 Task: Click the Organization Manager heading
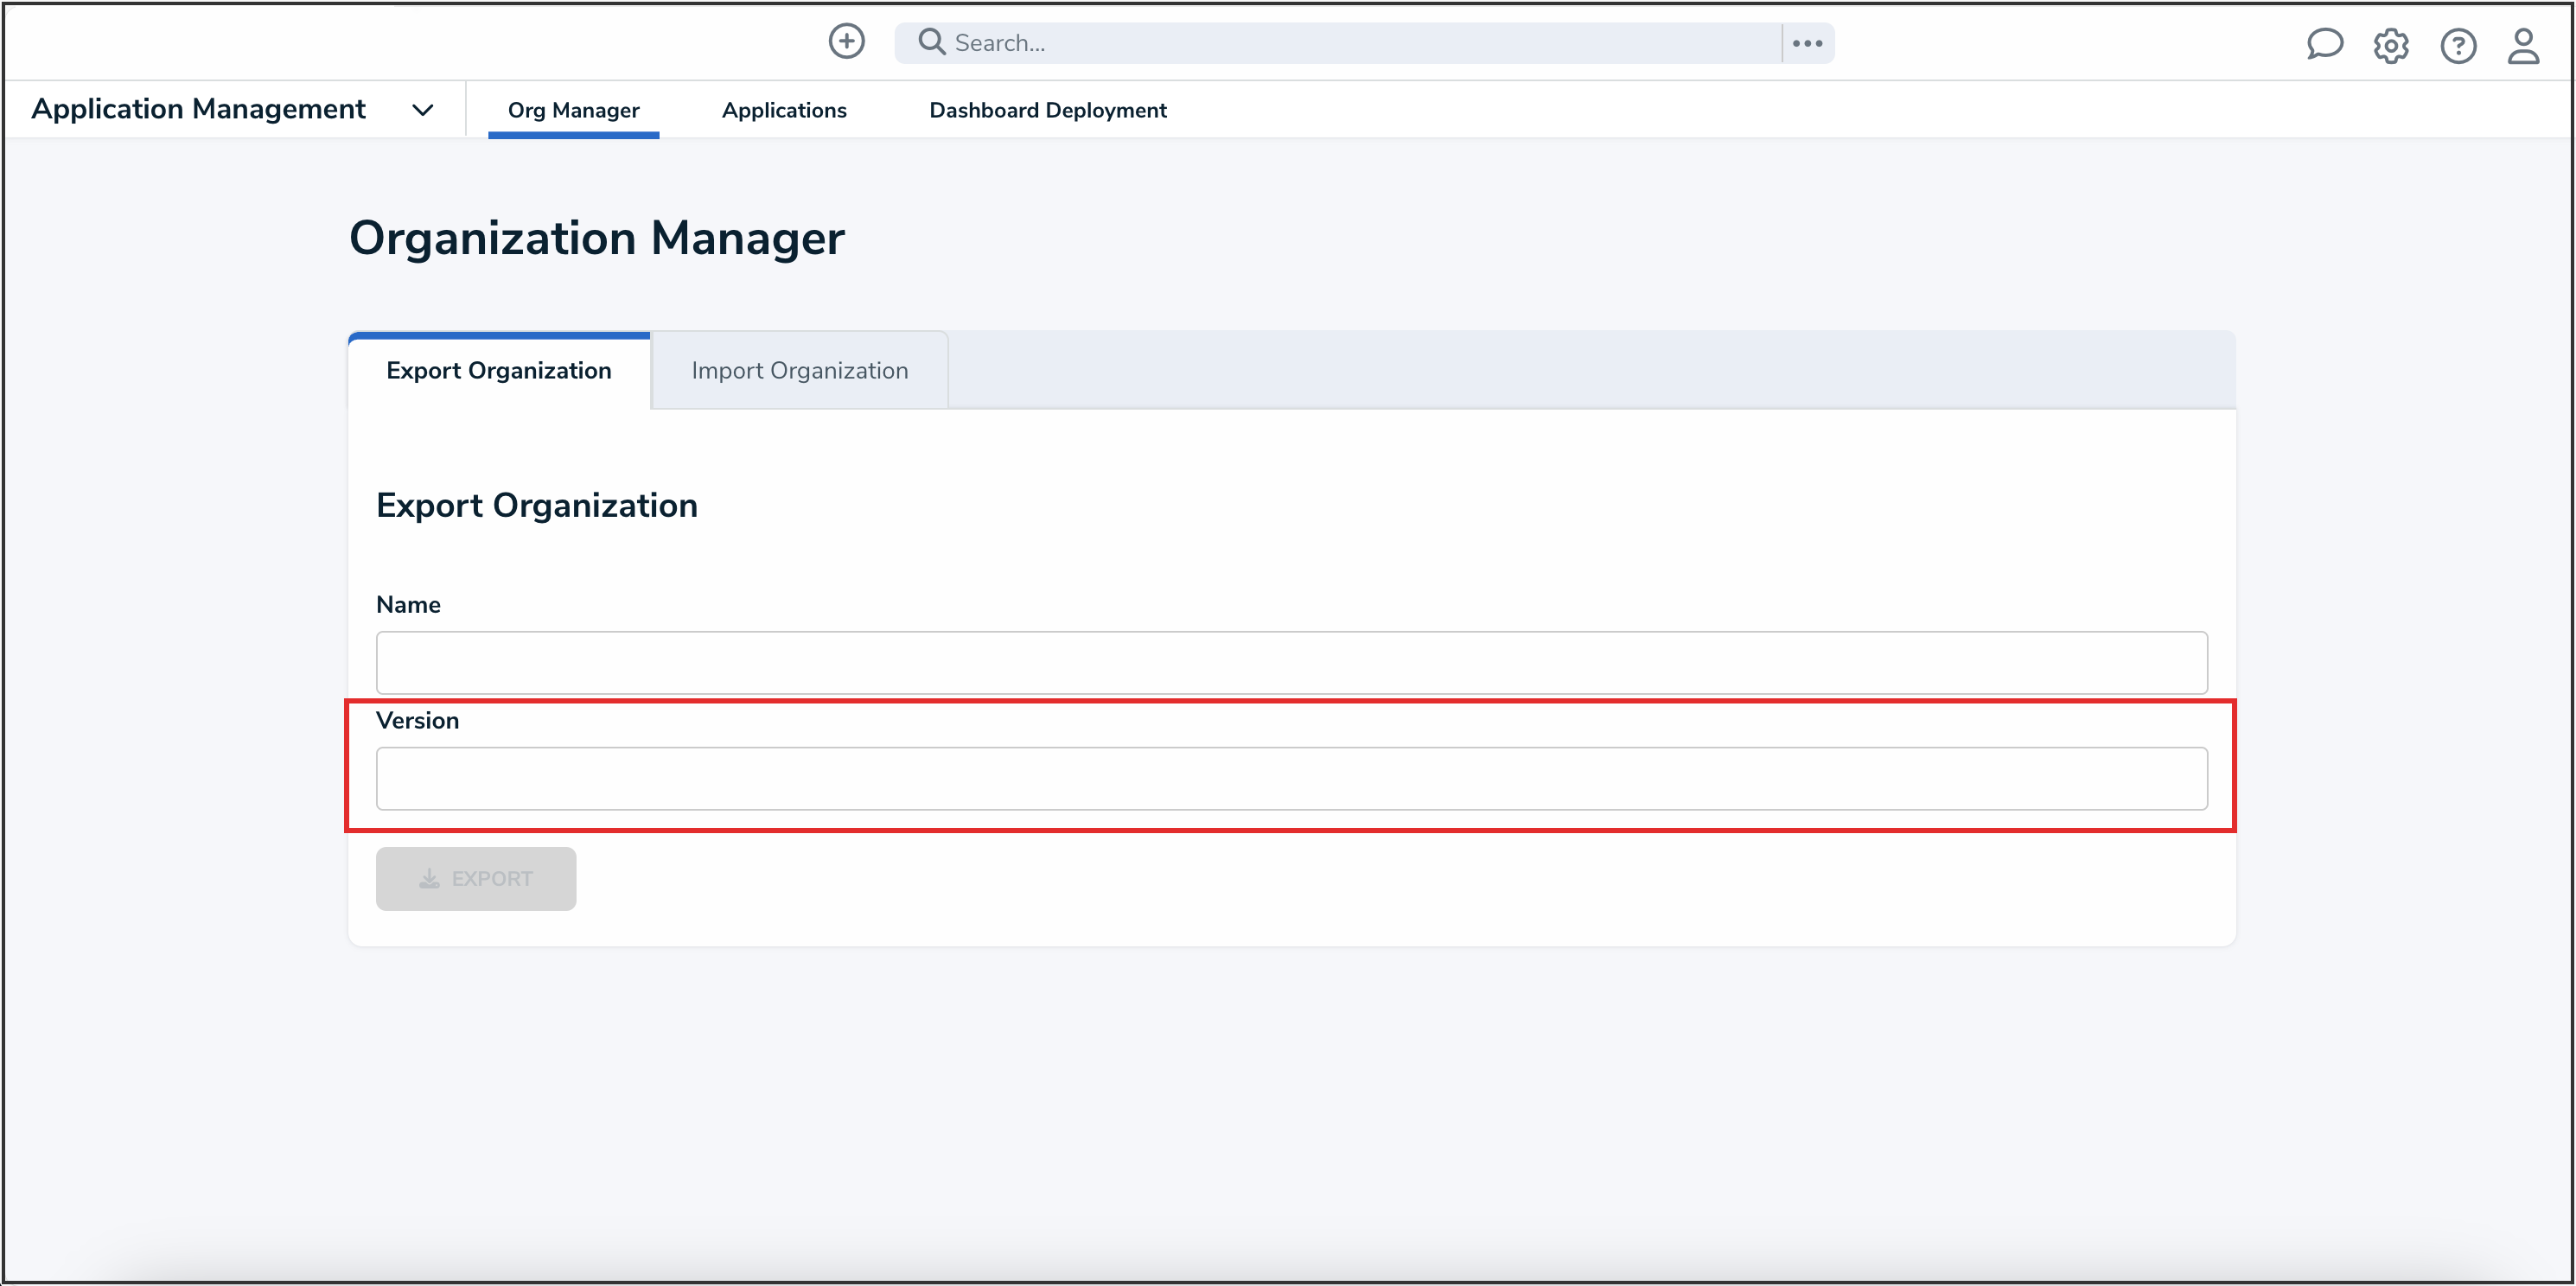coord(596,238)
